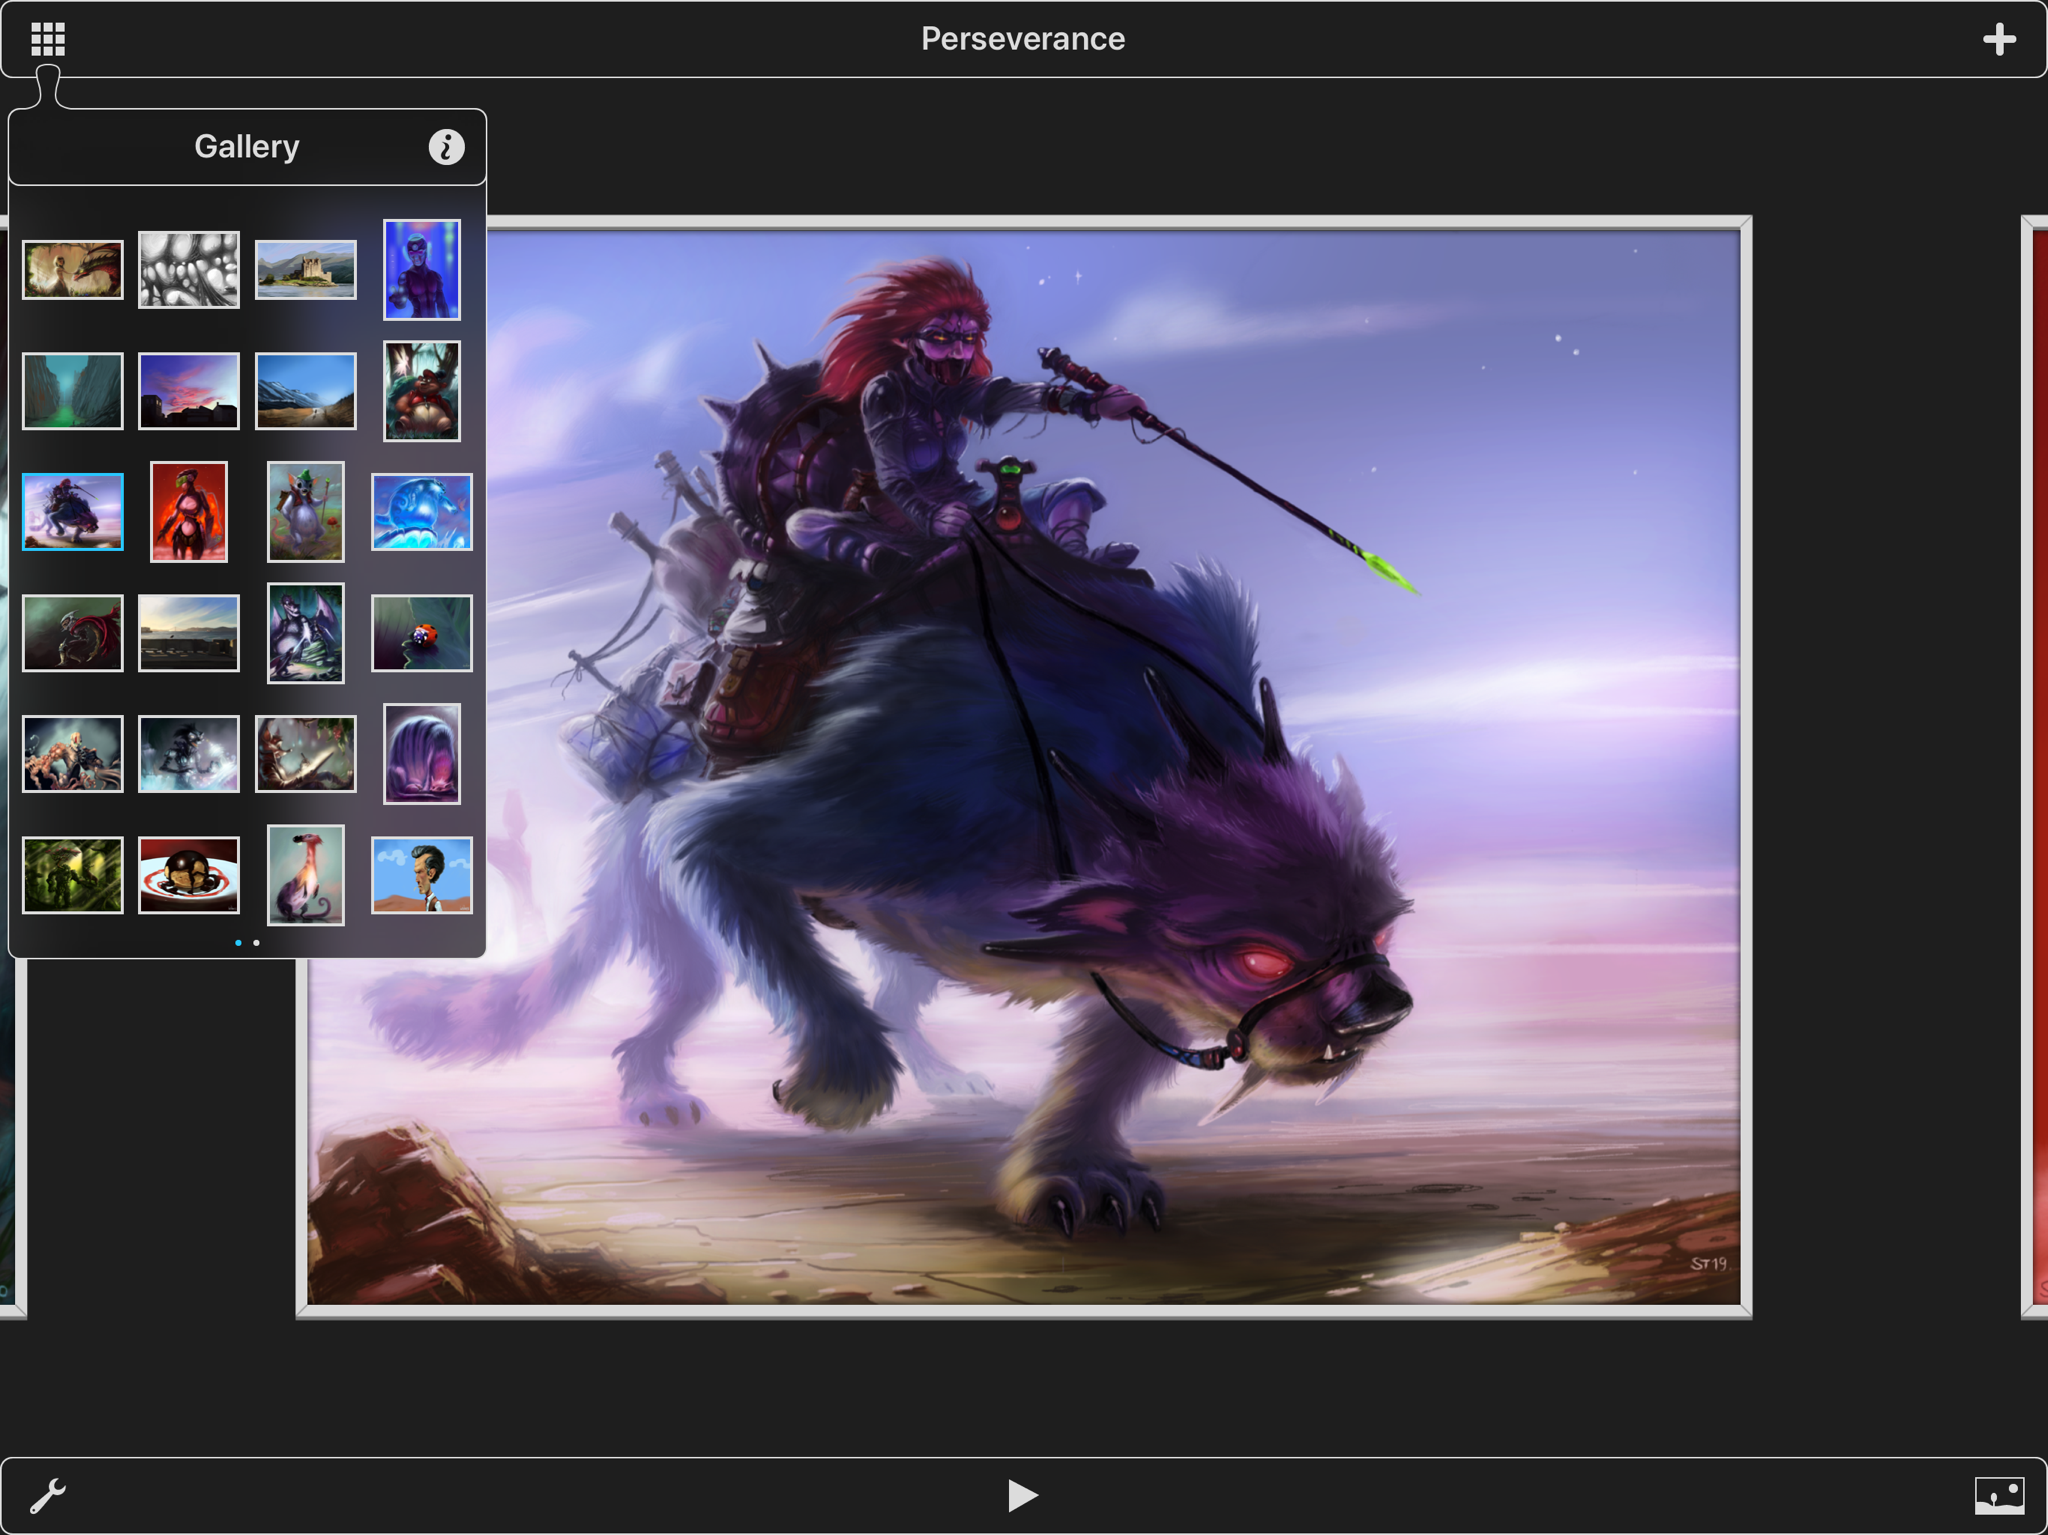The width and height of the screenshot is (2048, 1535).
Task: Close the gallery grid using the top-left grid icon
Action: (48, 40)
